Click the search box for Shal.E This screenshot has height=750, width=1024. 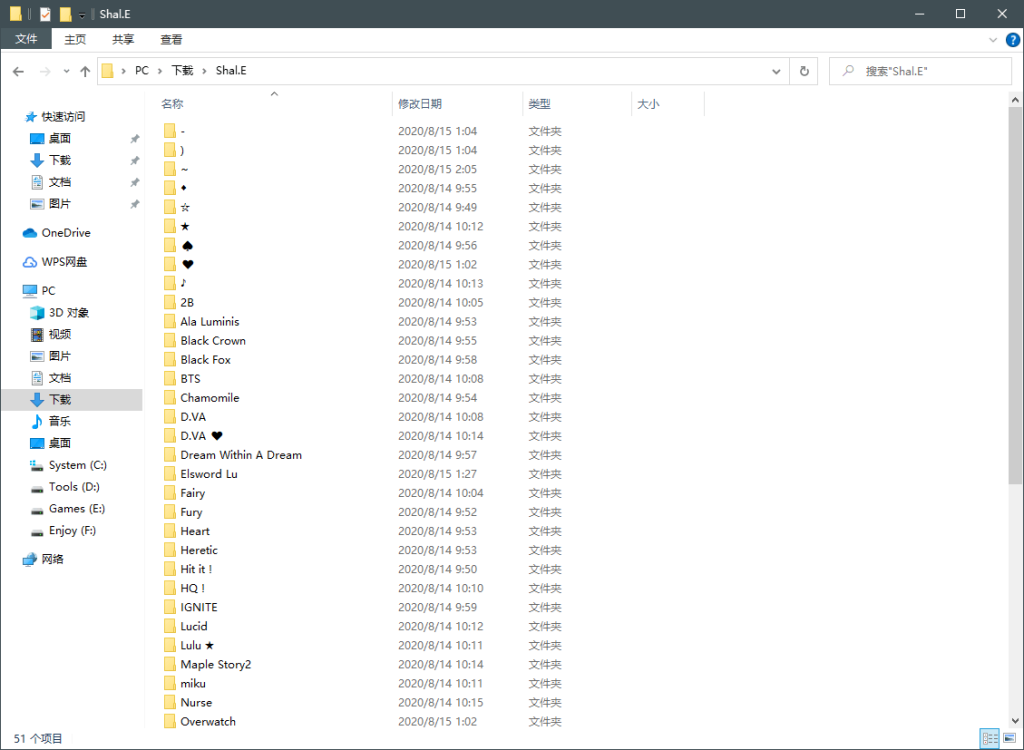tap(920, 71)
